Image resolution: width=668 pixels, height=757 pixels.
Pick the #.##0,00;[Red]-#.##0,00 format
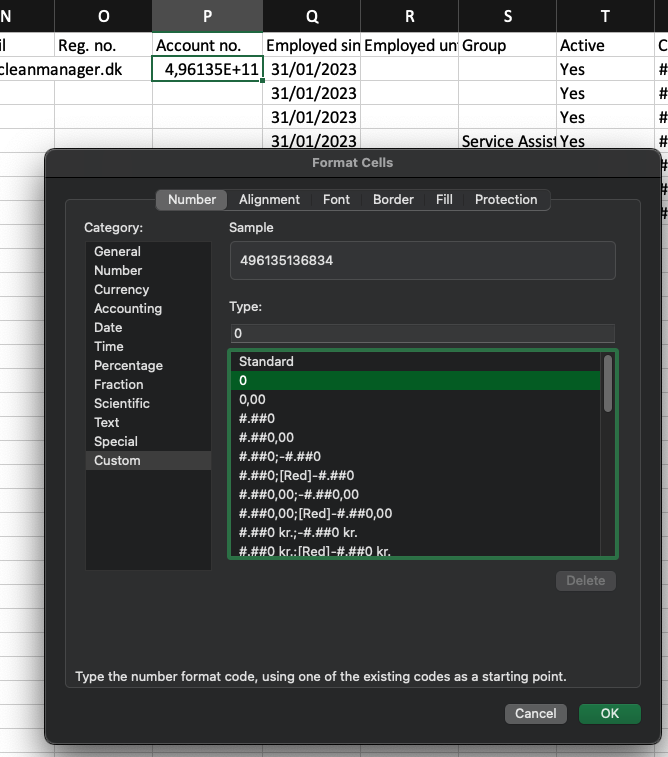[315, 513]
